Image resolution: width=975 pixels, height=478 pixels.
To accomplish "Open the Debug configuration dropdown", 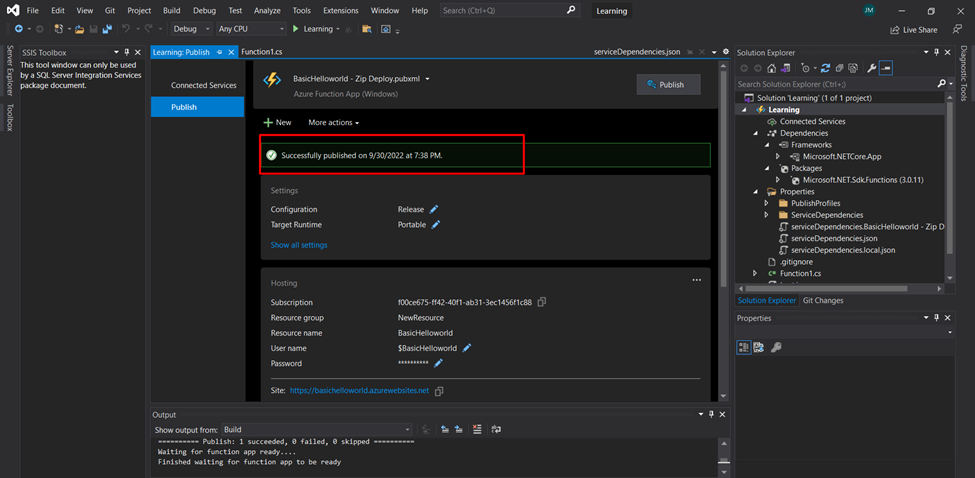I will [192, 29].
